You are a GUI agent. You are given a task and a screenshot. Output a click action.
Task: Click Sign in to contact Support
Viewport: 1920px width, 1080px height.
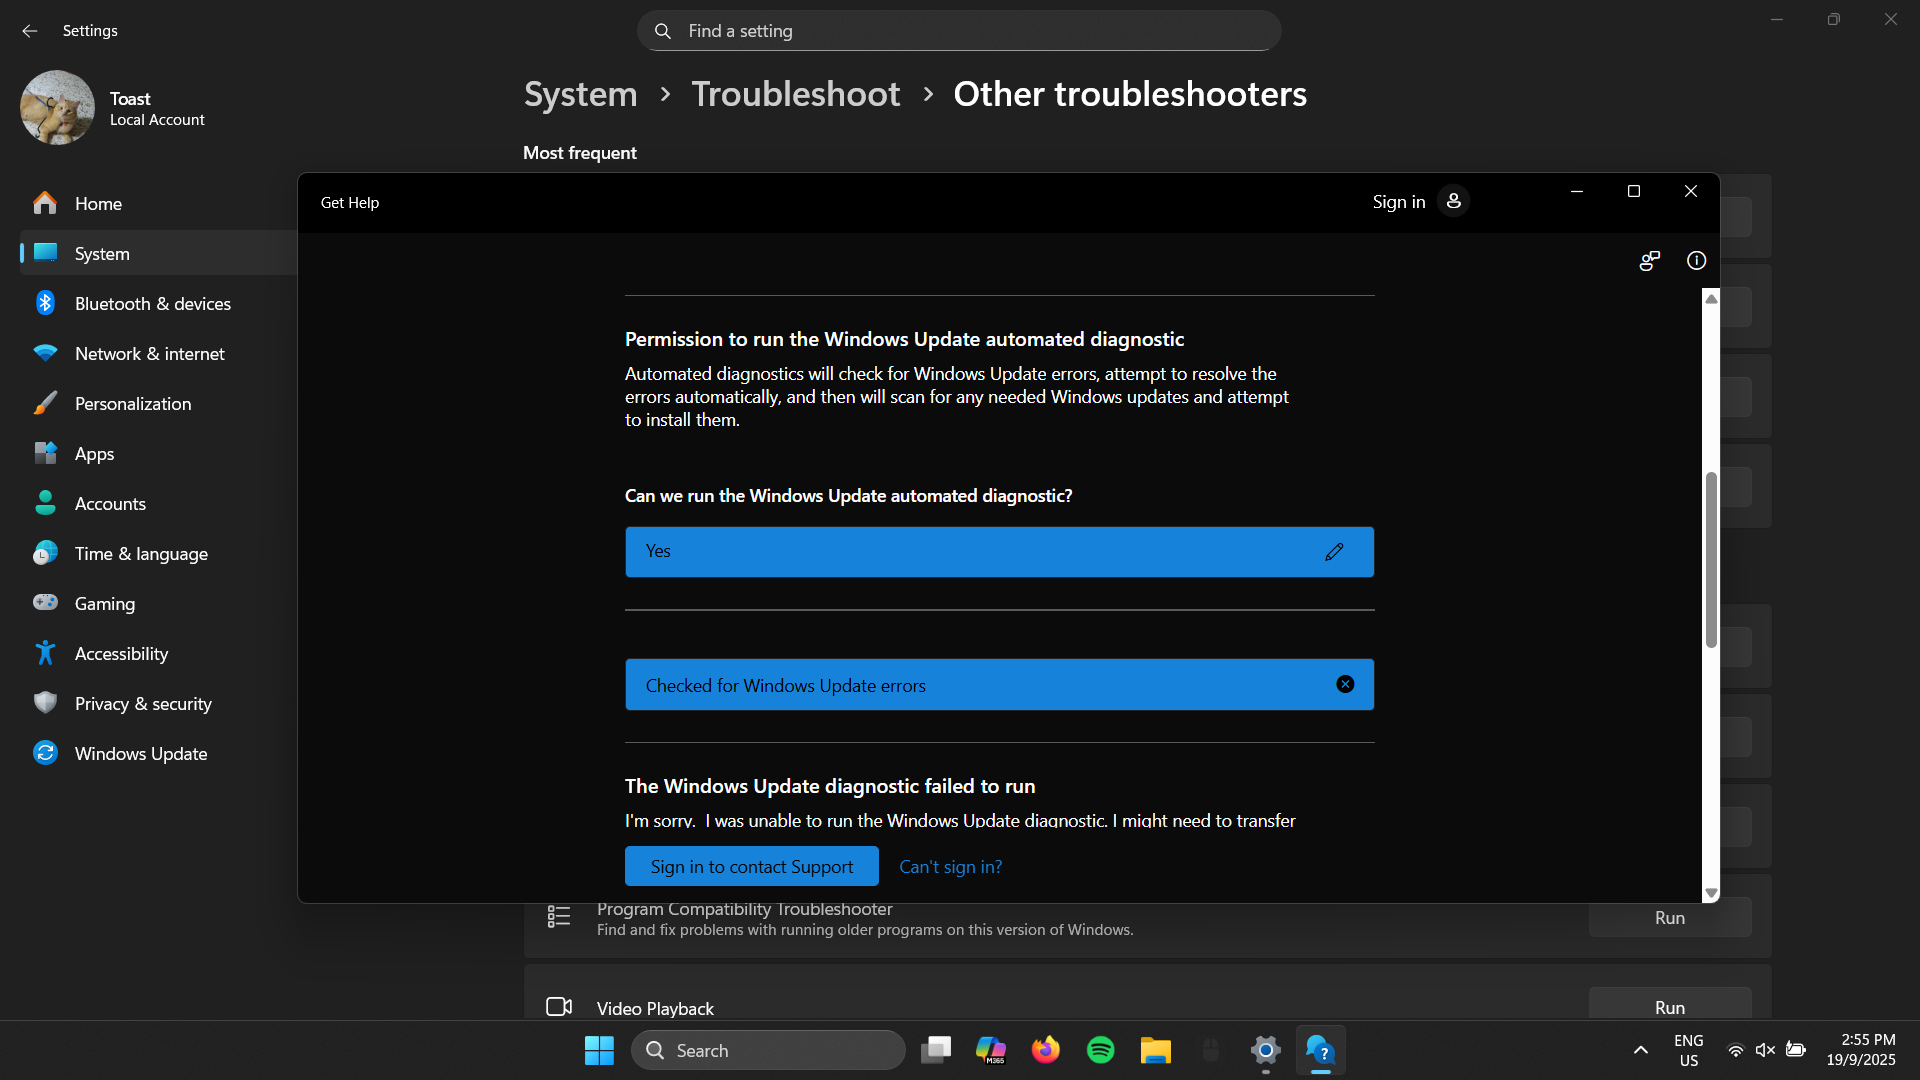(751, 866)
